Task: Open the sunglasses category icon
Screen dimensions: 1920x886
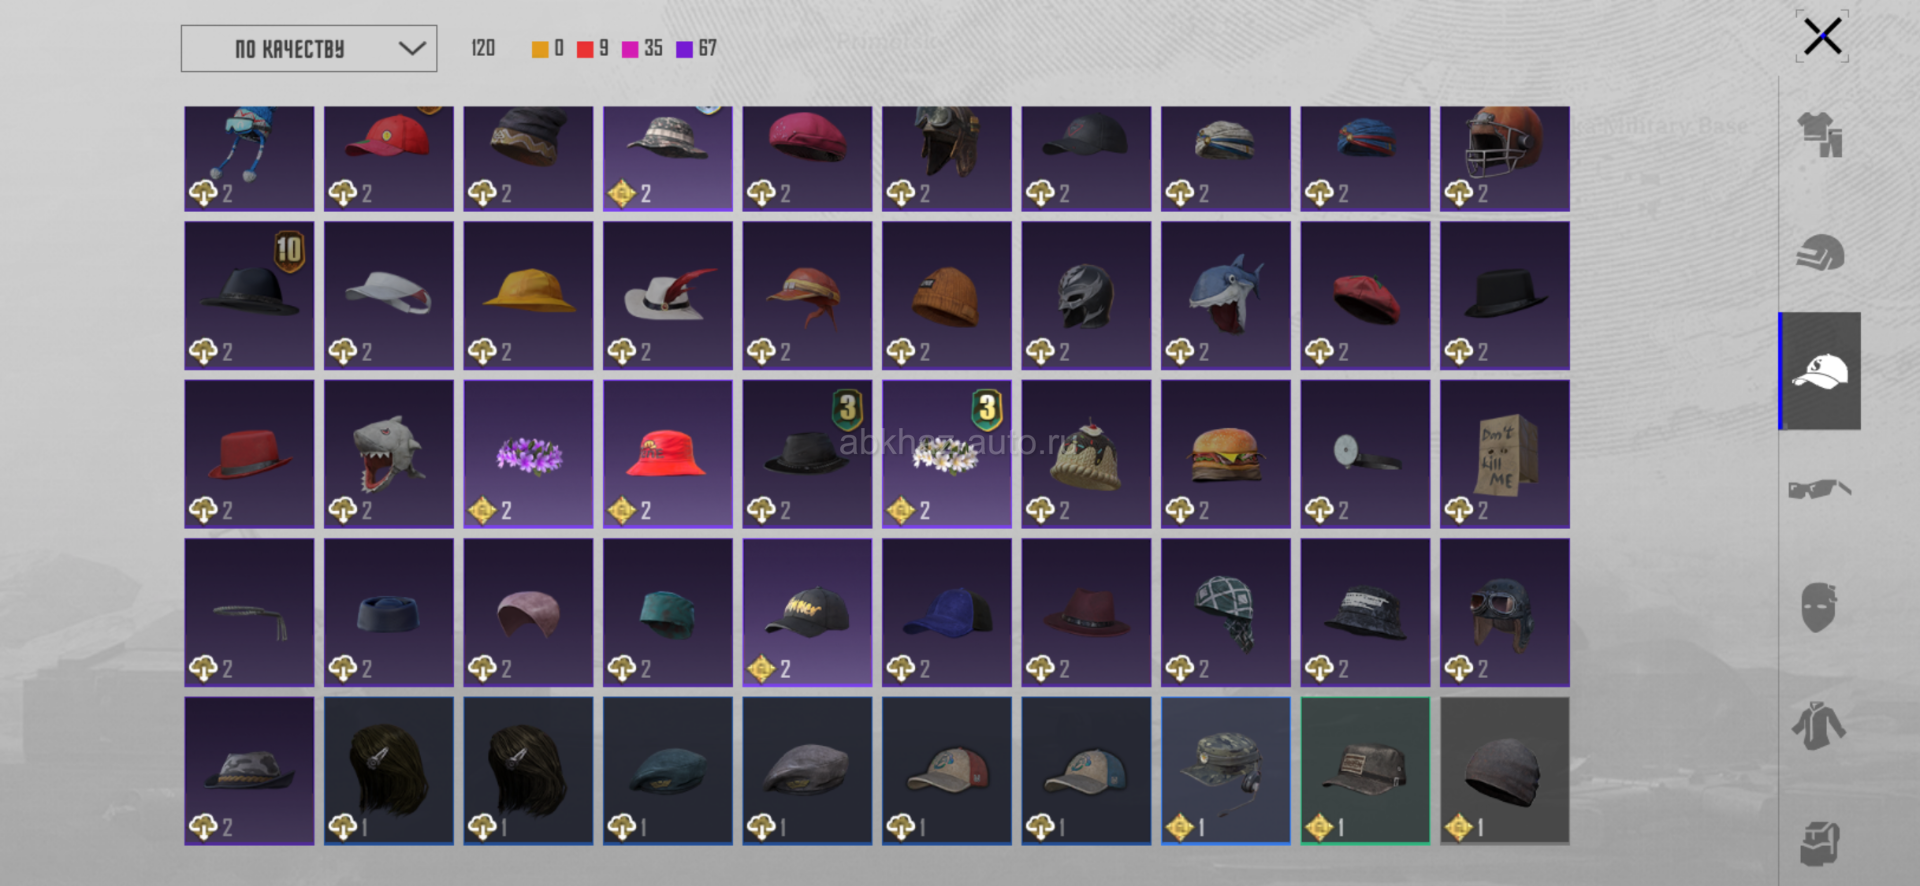Action: click(1819, 489)
